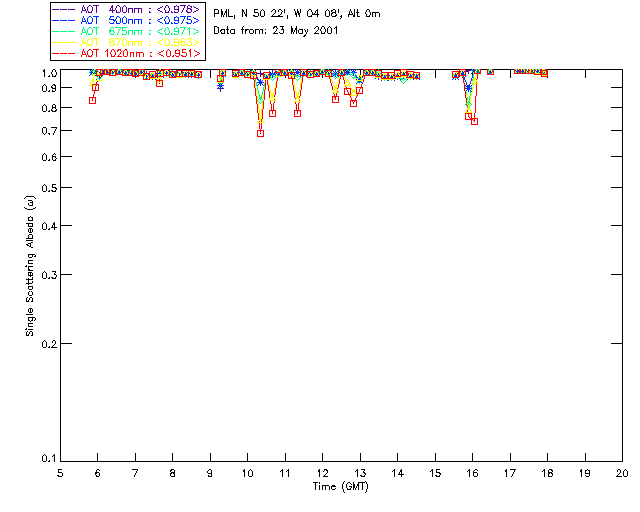The height and width of the screenshot is (512, 640).
Task: Click the 12 on the time axis
Action: click(322, 473)
